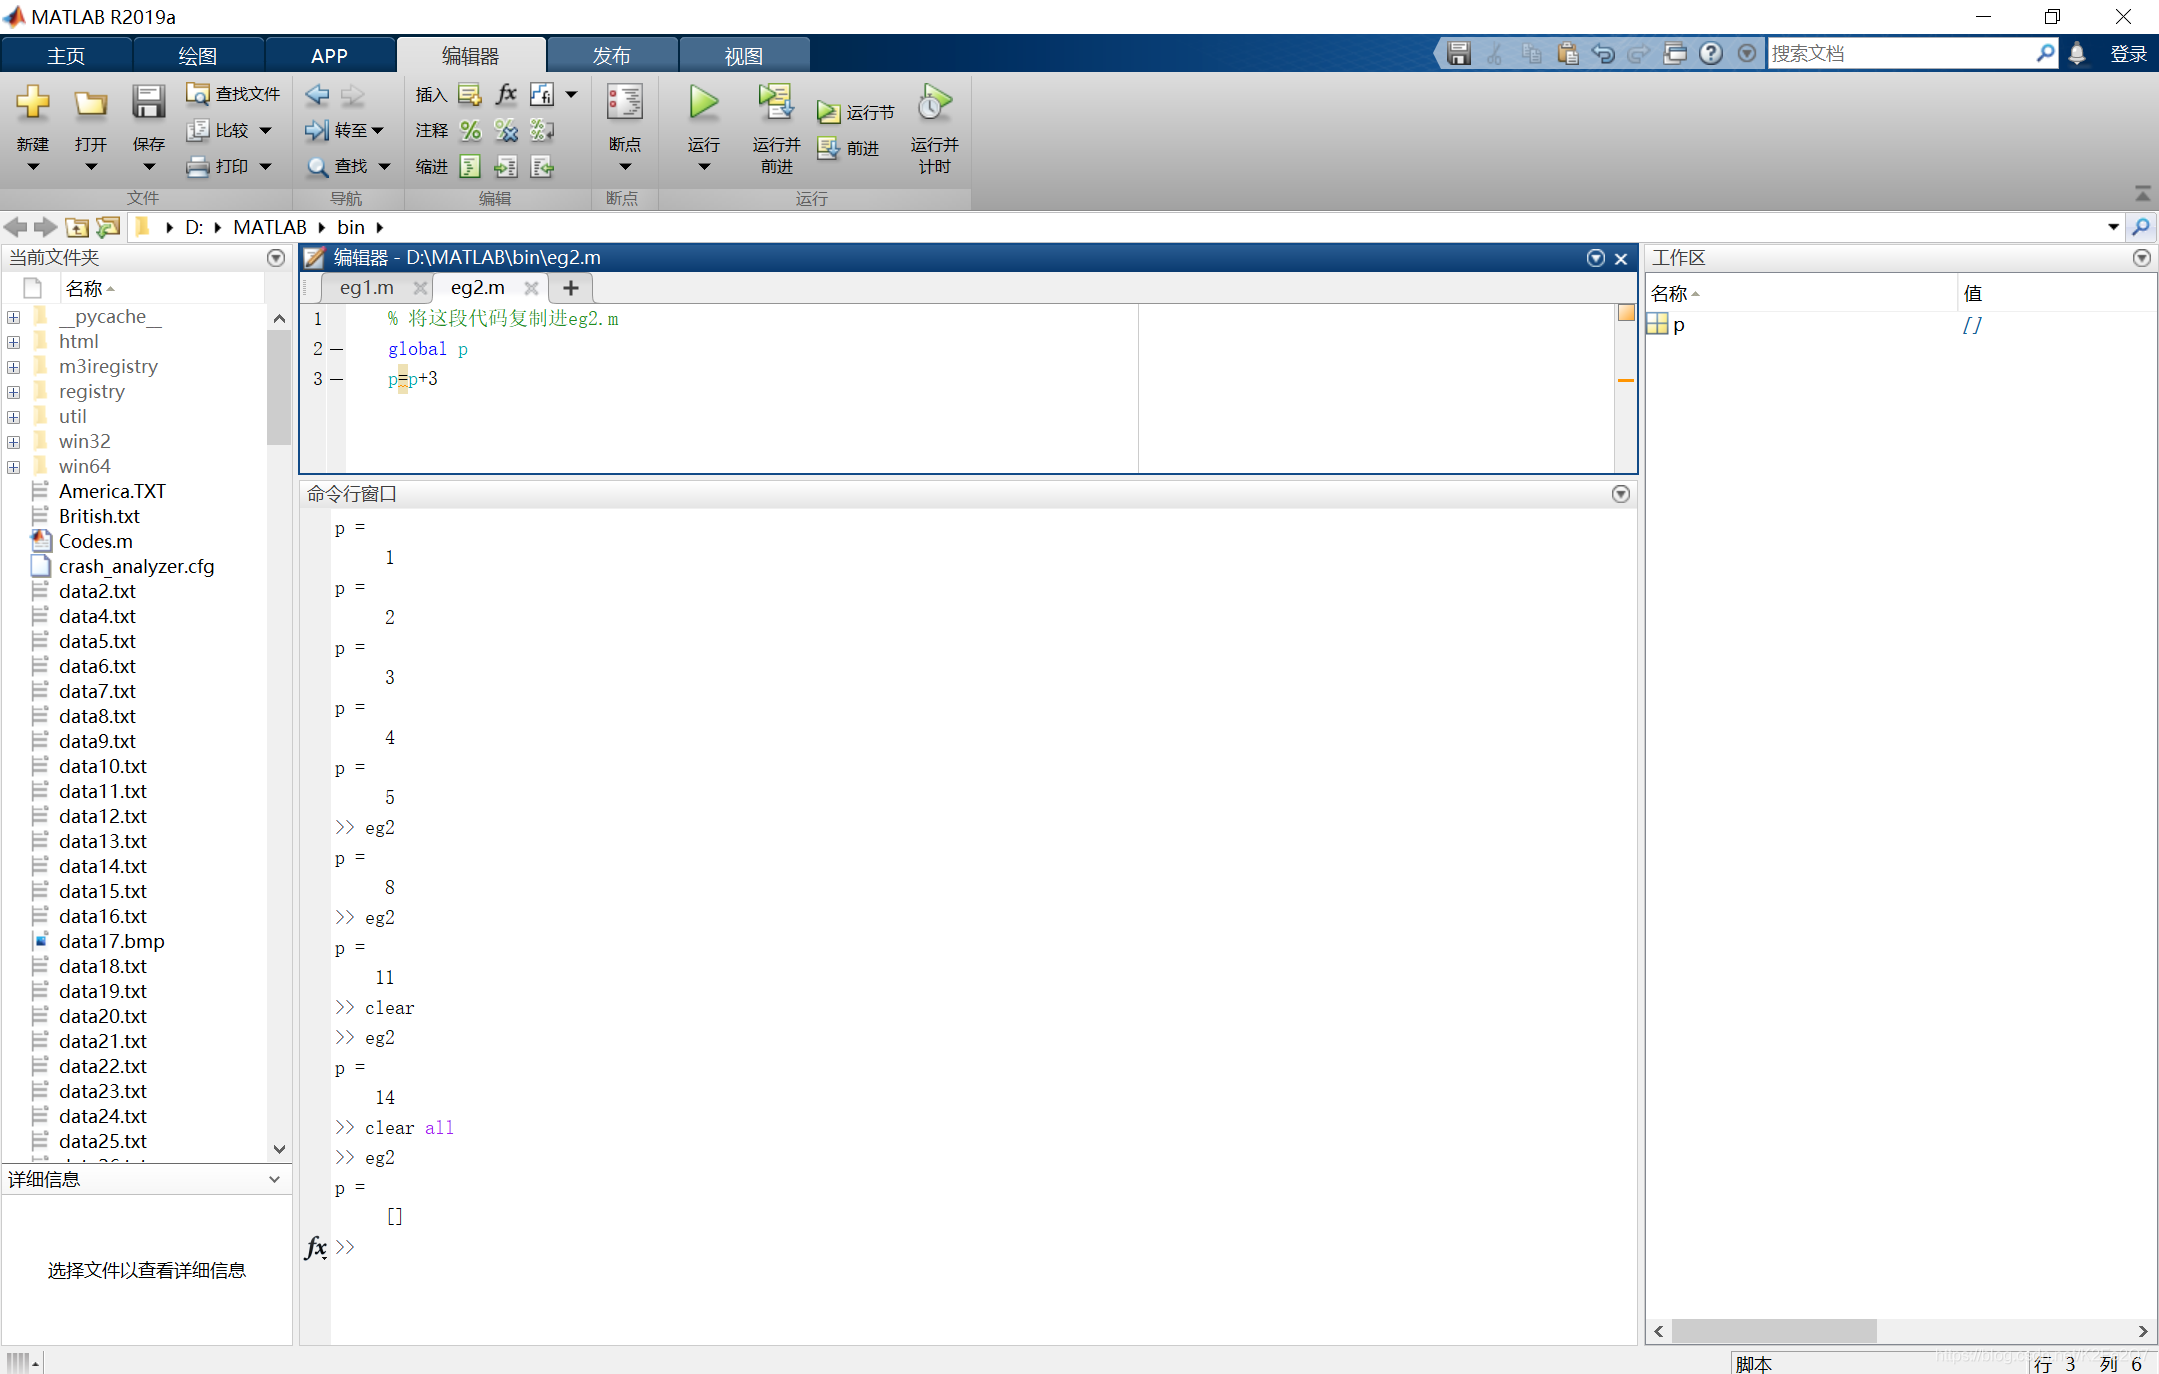Collapse the toolstrip ribbon arrow
Image resolution: width=2159 pixels, height=1374 pixels.
point(2142,192)
